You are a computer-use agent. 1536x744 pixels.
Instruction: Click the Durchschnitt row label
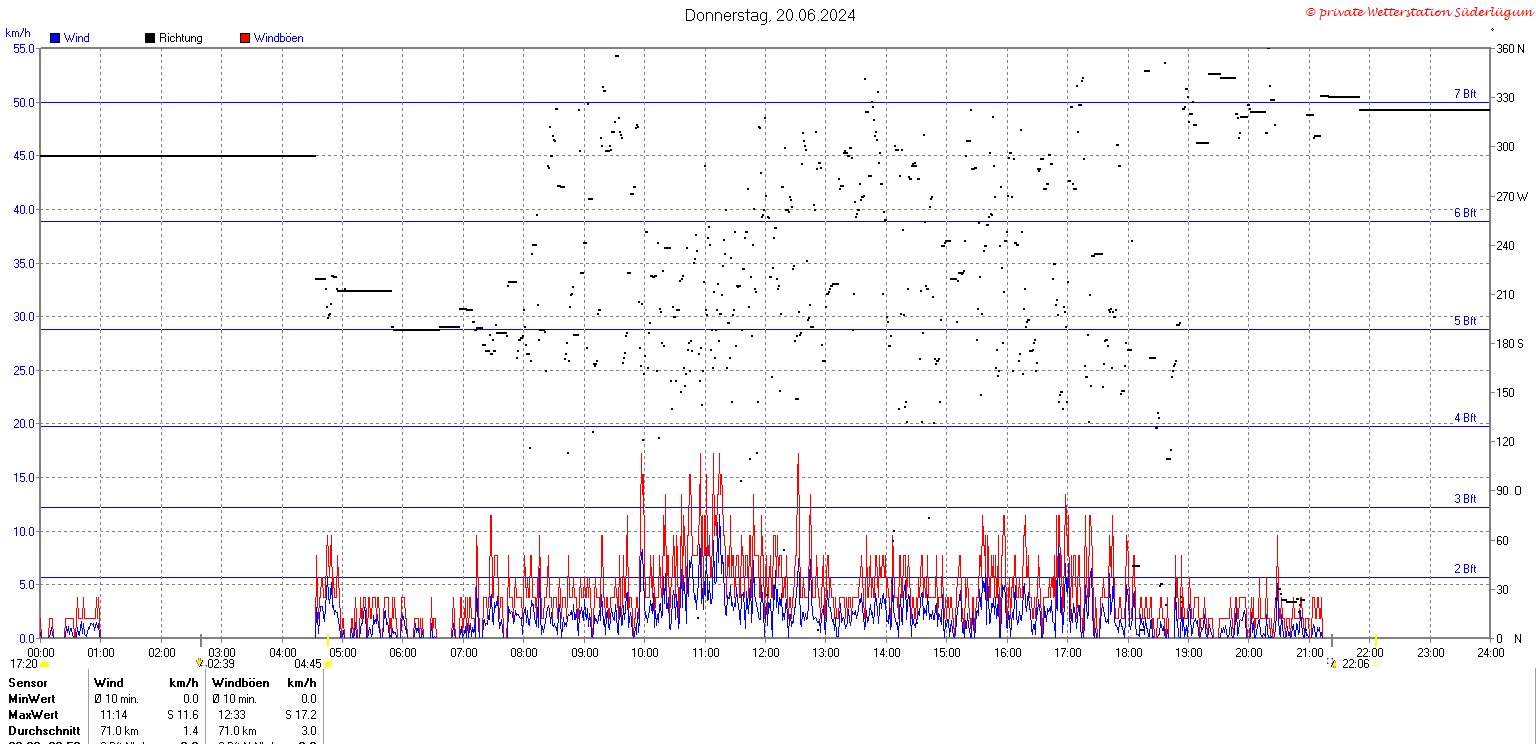coord(44,731)
